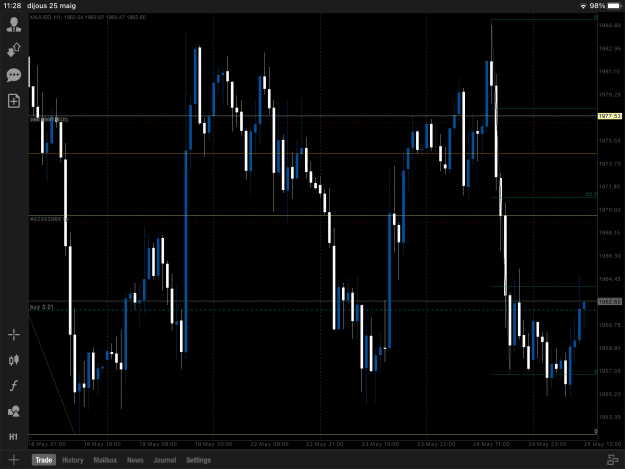Open the News tab
This screenshot has height=469, width=625.
[x=135, y=460]
